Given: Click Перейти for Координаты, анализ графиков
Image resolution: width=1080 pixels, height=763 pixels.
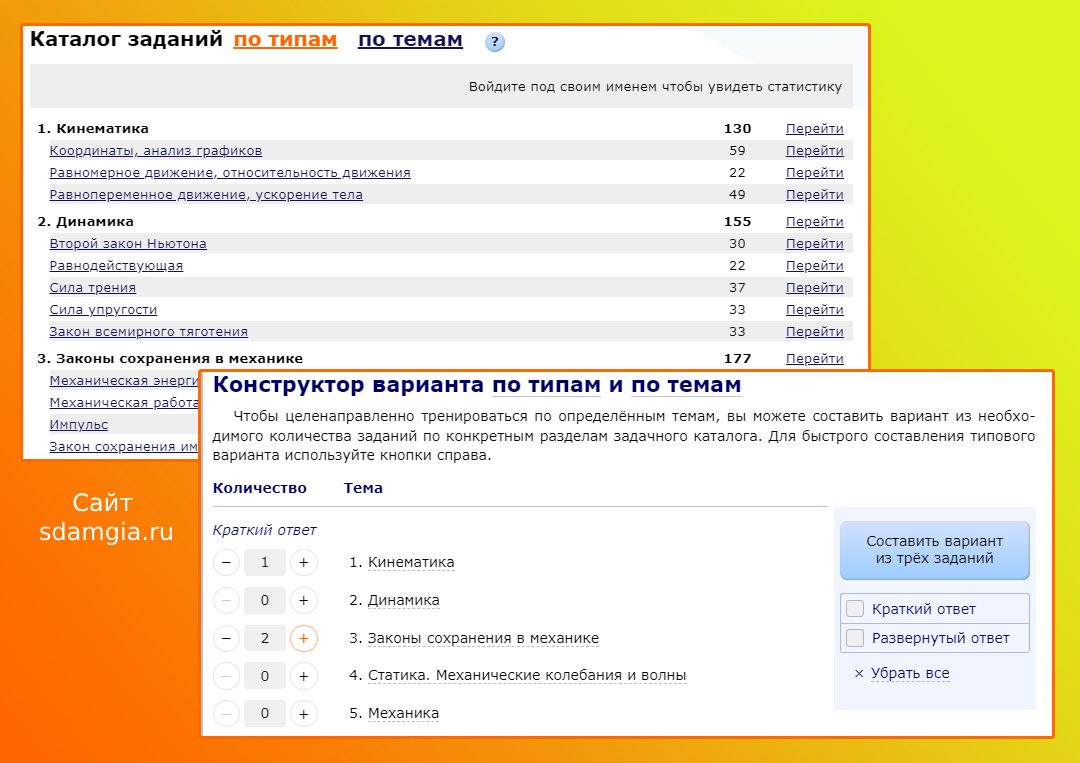Looking at the screenshot, I should (x=815, y=151).
